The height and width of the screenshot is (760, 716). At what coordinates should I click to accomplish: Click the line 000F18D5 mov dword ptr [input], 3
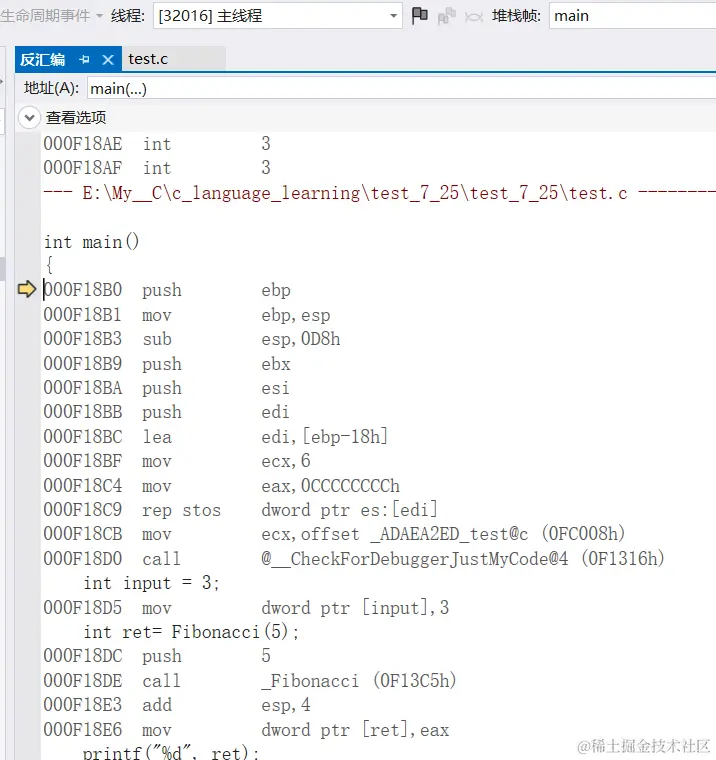[x=246, y=607]
